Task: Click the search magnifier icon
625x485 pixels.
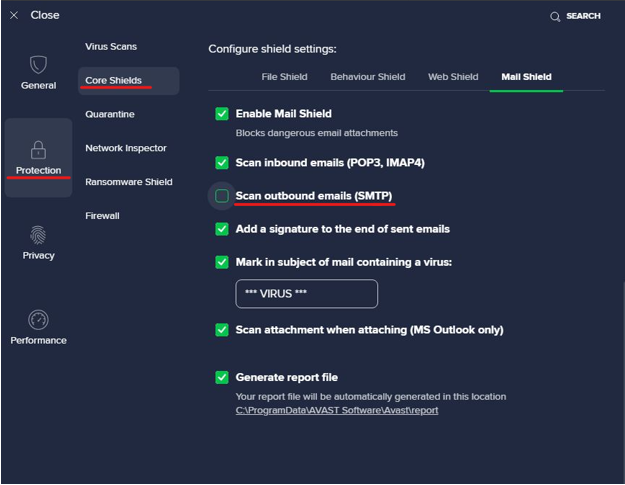Action: click(x=555, y=17)
